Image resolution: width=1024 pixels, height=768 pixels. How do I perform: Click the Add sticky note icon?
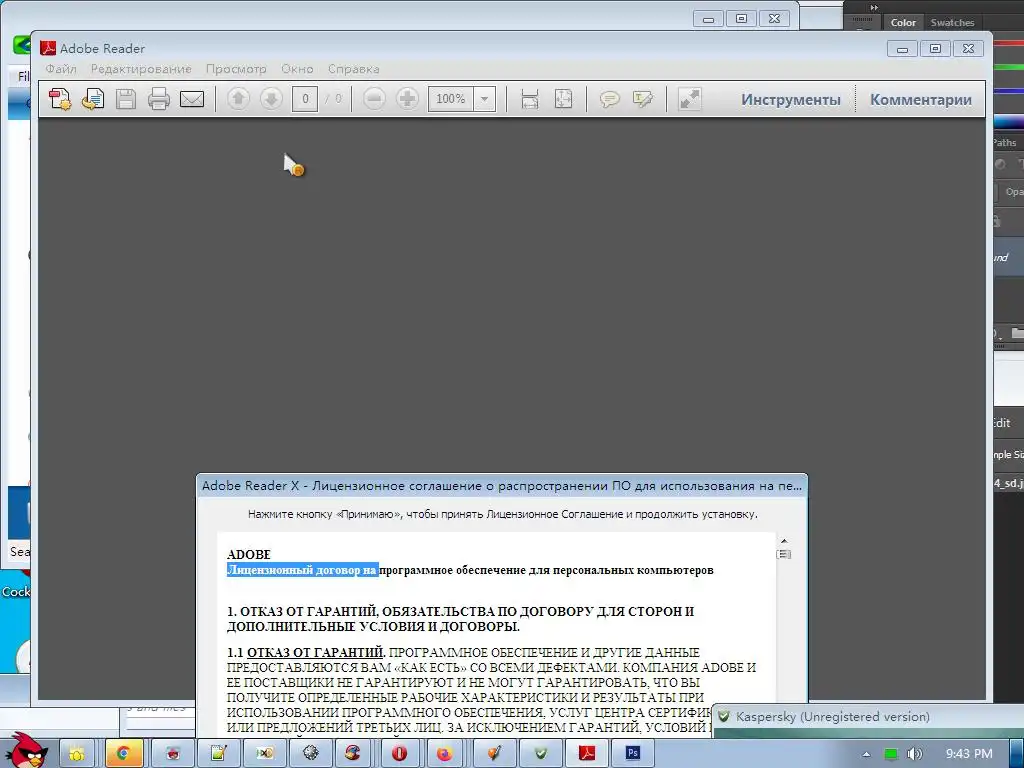[x=609, y=99]
